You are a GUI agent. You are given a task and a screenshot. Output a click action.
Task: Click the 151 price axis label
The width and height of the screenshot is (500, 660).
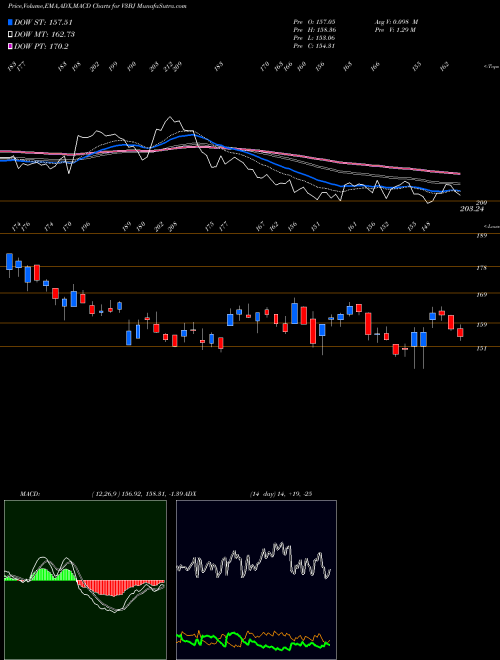pyautogui.click(x=482, y=348)
